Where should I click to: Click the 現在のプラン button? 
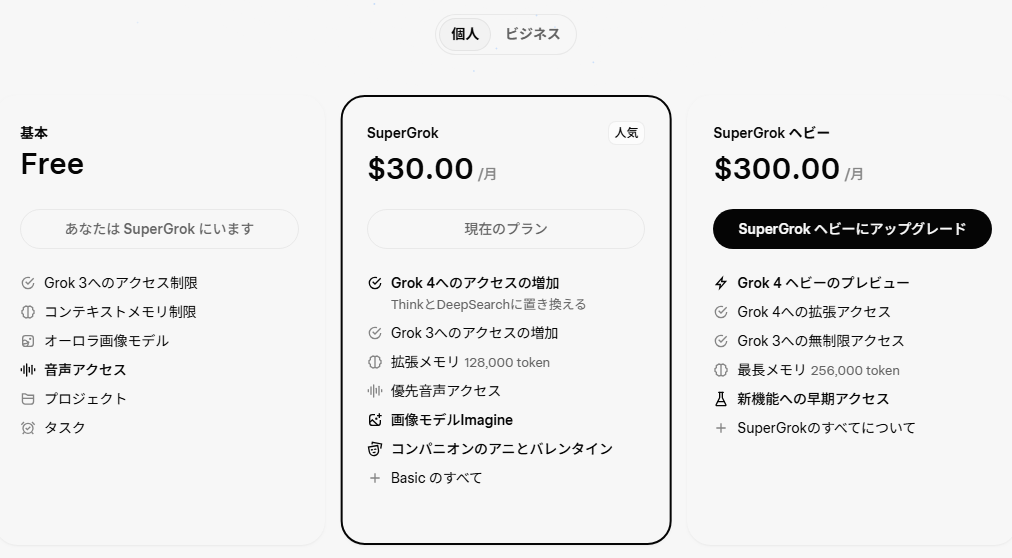(506, 229)
